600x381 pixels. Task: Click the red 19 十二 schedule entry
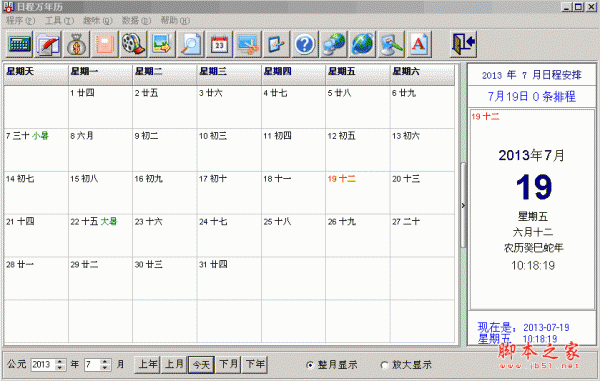pos(485,117)
